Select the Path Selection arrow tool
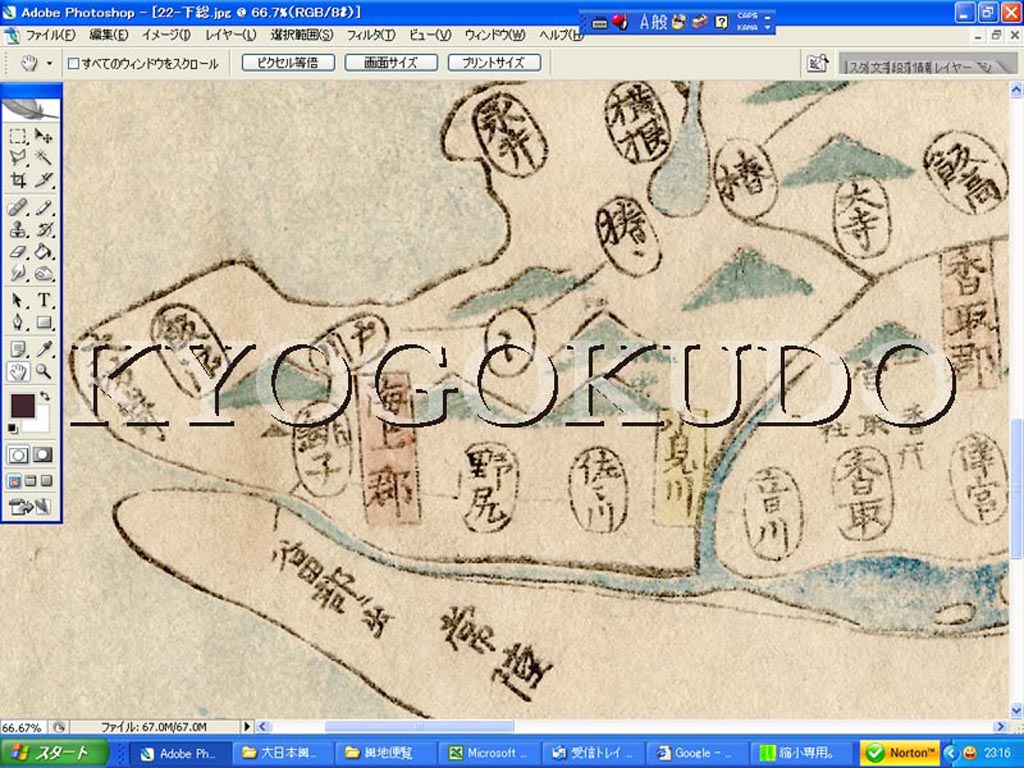The image size is (1024, 768). tap(18, 301)
